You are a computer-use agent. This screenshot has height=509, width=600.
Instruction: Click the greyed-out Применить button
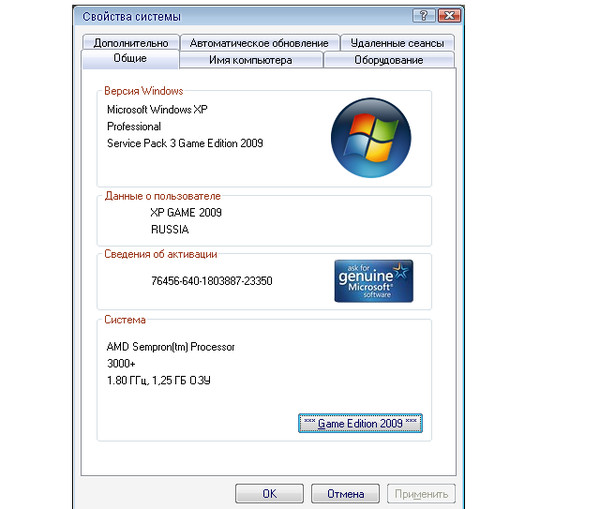tap(421, 494)
